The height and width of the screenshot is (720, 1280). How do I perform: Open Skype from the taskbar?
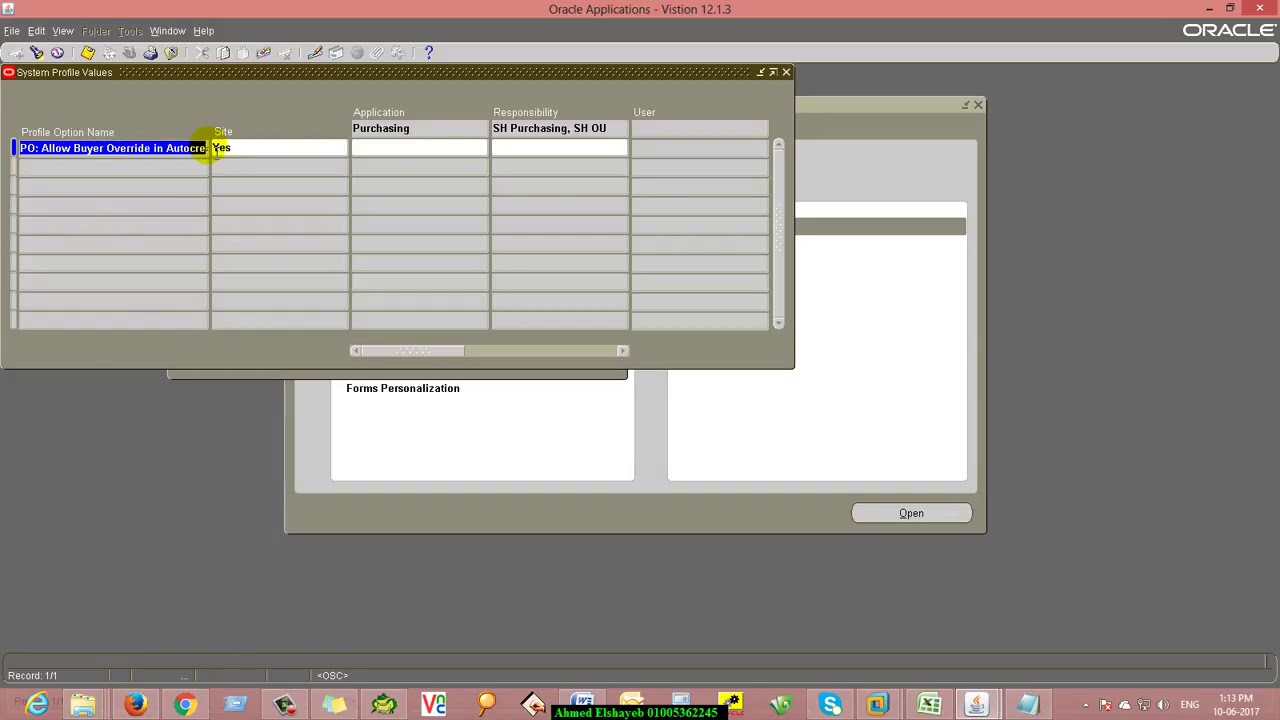[830, 705]
